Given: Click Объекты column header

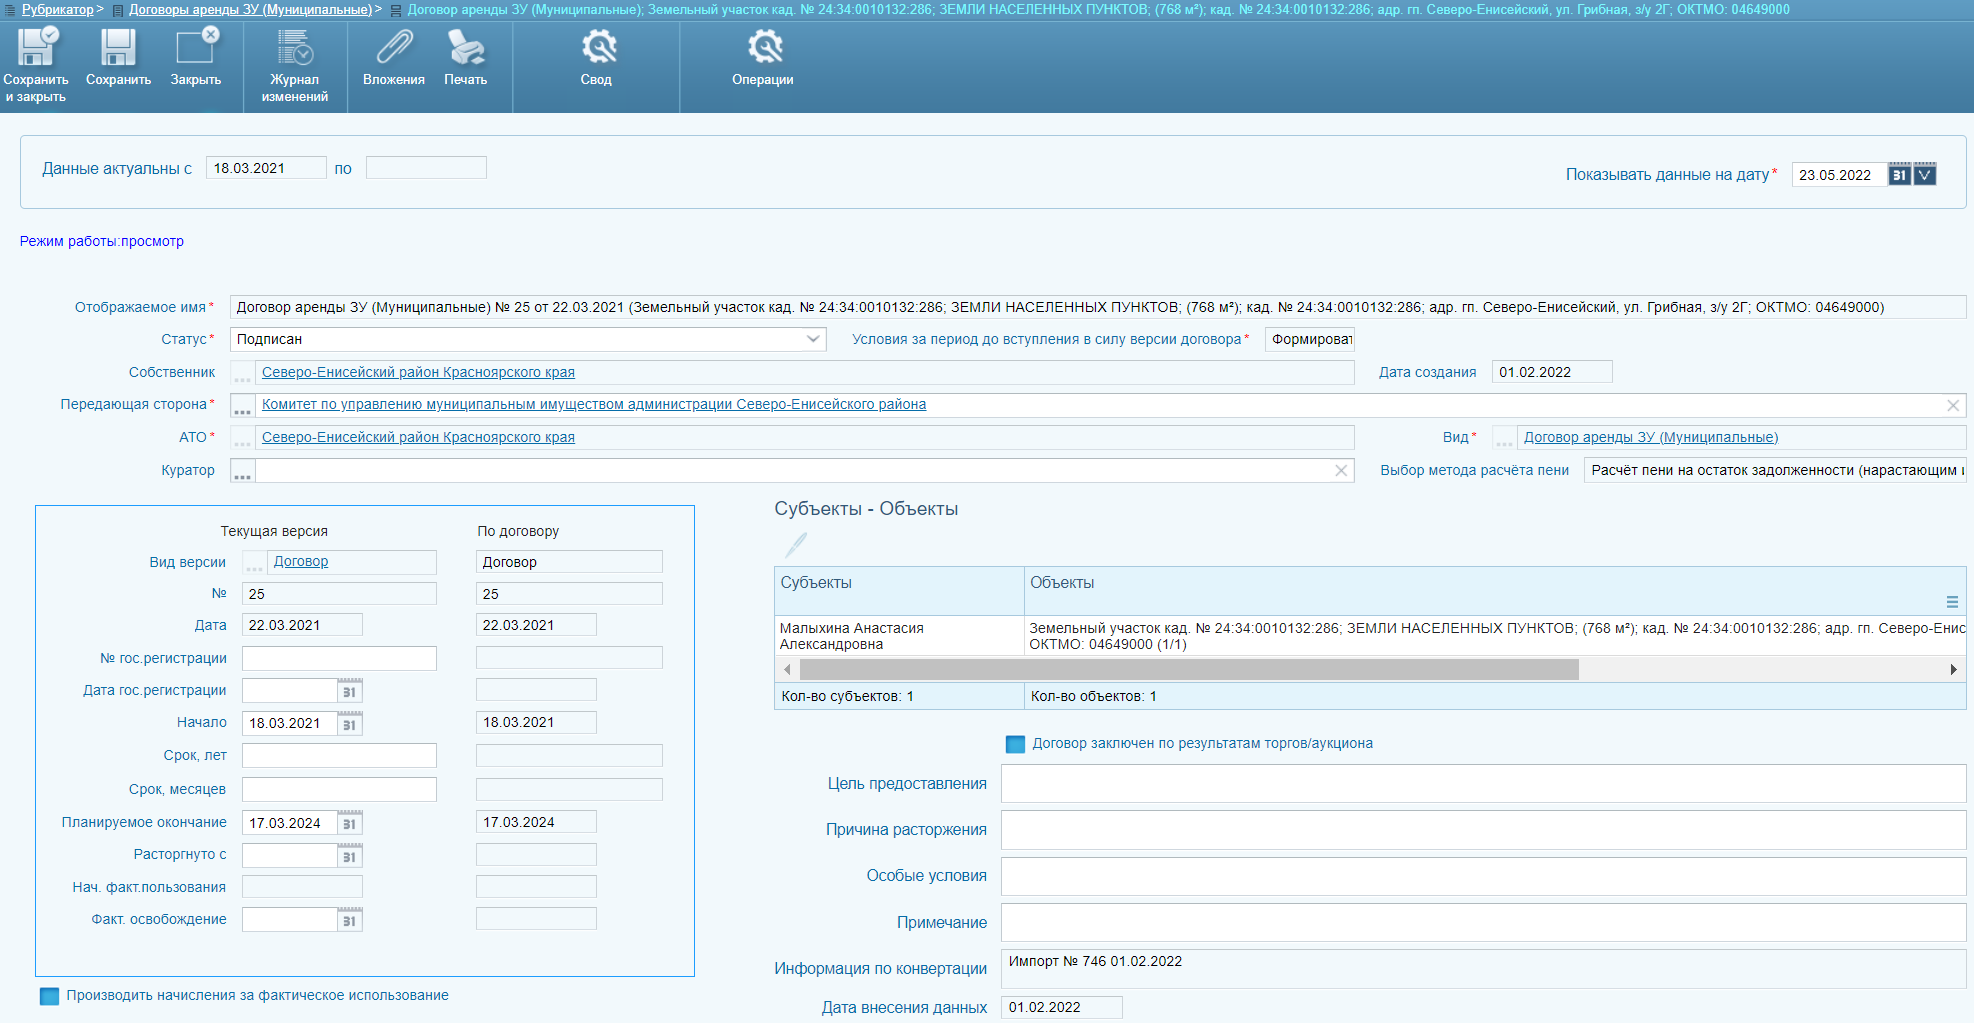Looking at the screenshot, I should [x=1495, y=591].
